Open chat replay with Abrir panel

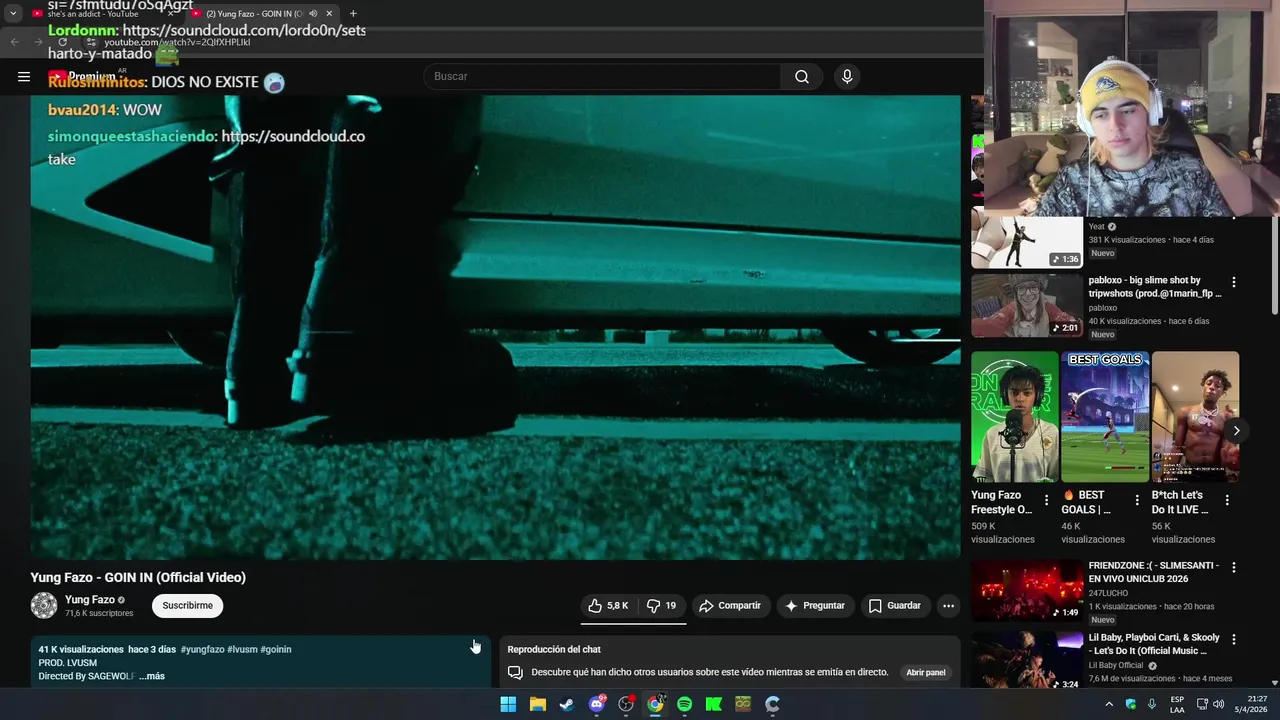click(x=926, y=672)
